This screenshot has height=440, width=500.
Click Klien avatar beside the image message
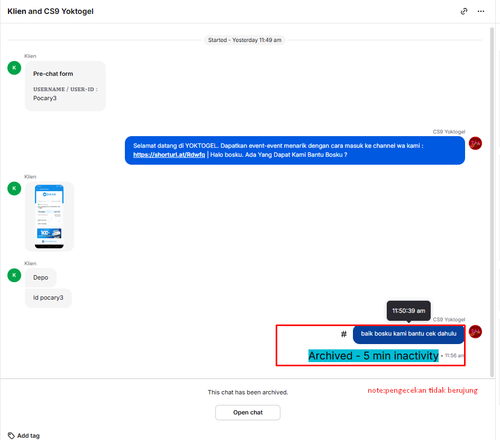coord(14,188)
